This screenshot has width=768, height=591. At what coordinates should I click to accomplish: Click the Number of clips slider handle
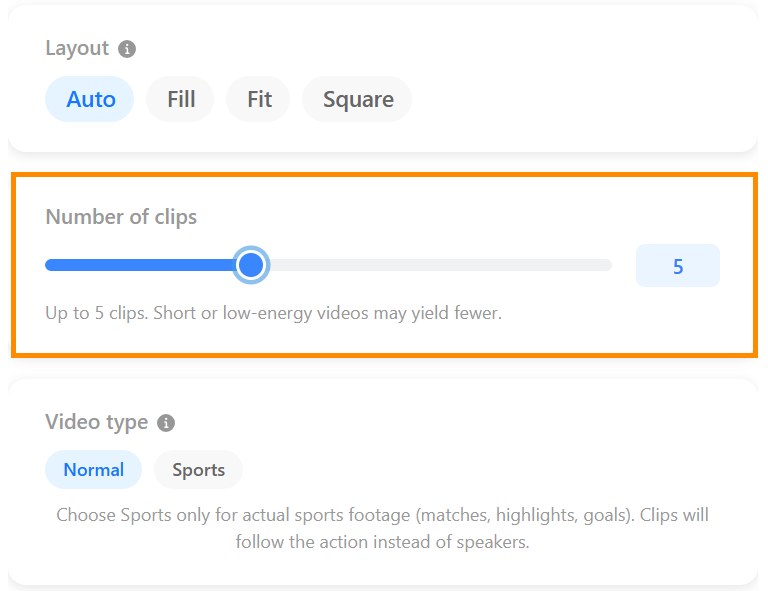251,265
